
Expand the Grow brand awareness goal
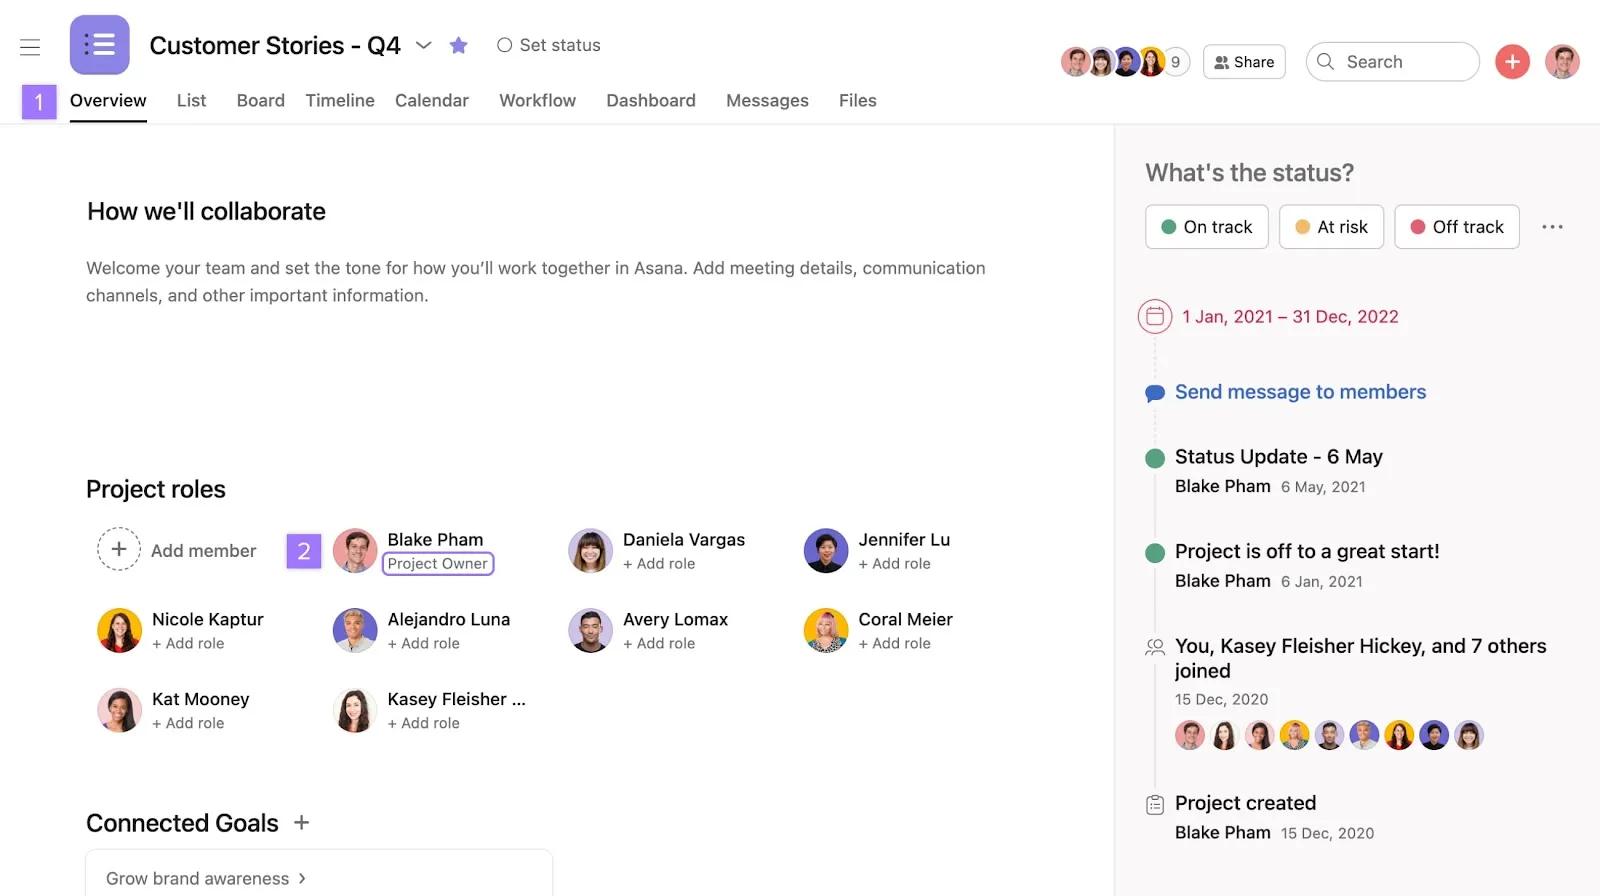[206, 878]
